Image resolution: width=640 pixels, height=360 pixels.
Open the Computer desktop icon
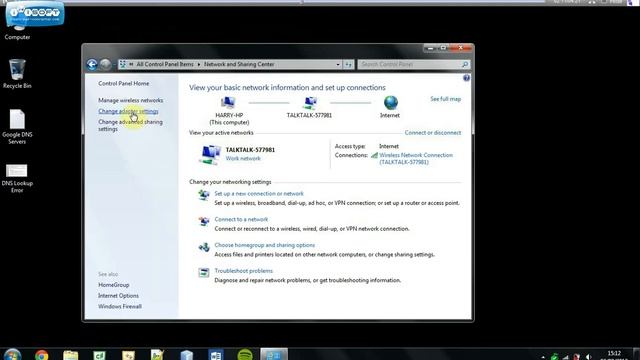[x=17, y=29]
